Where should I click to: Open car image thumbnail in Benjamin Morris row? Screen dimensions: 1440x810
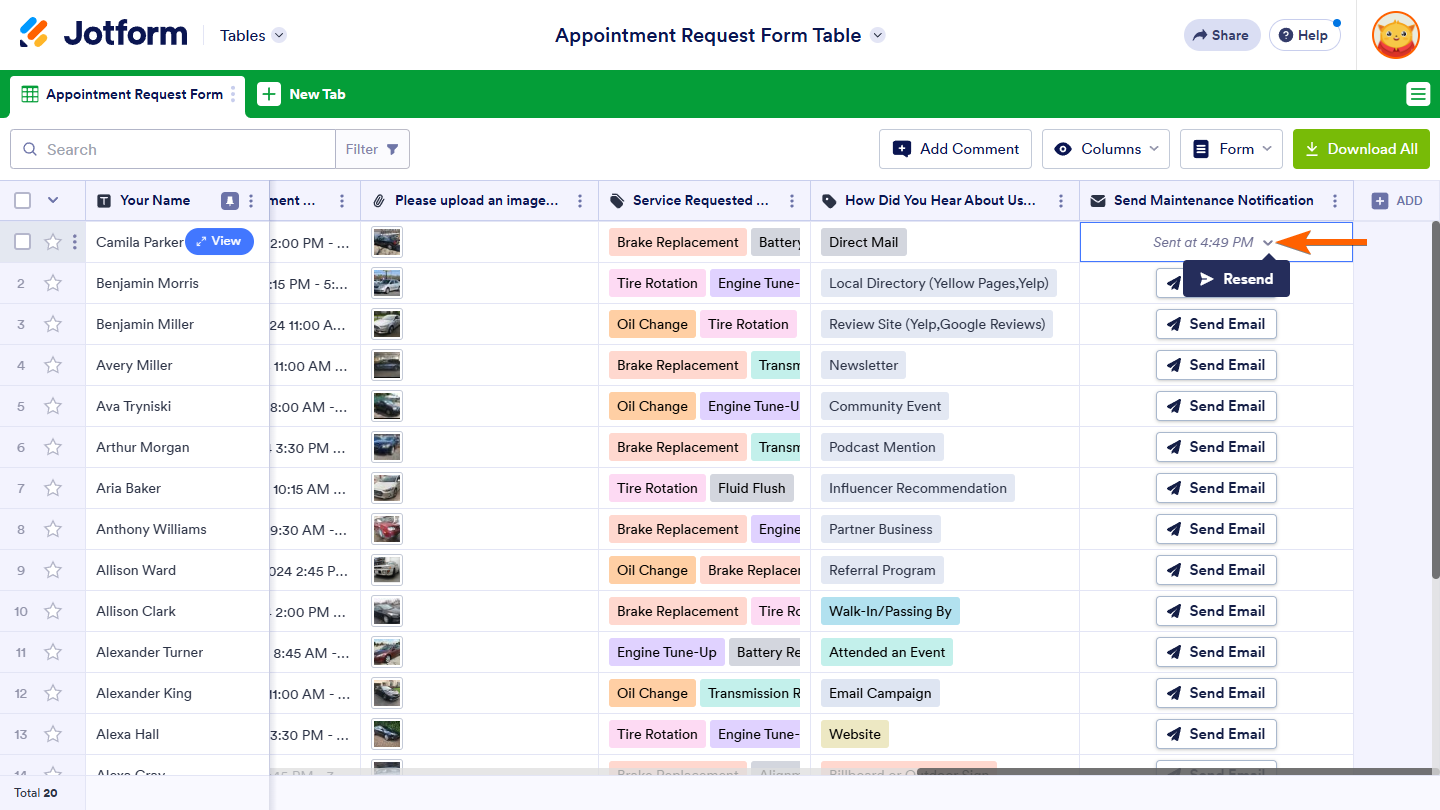(386, 283)
